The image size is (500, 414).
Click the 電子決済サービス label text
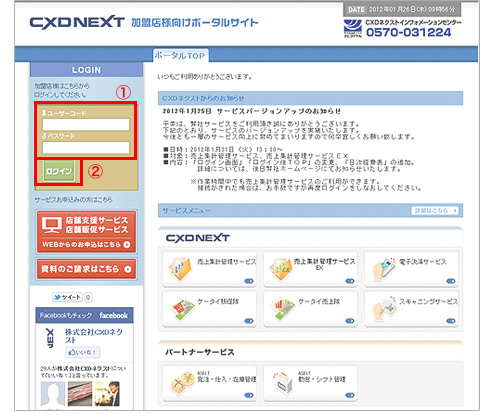coord(423,262)
